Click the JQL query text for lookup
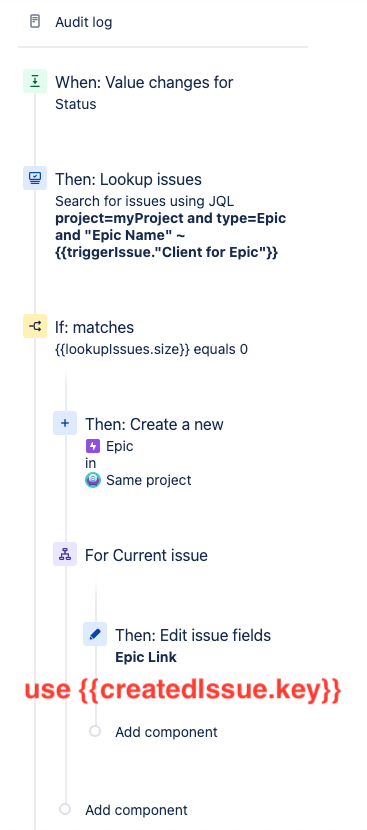 click(171, 235)
